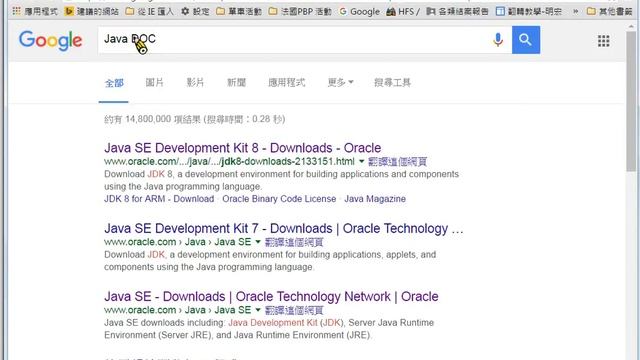Open the Google apps grid
640x360 pixels.
(603, 41)
